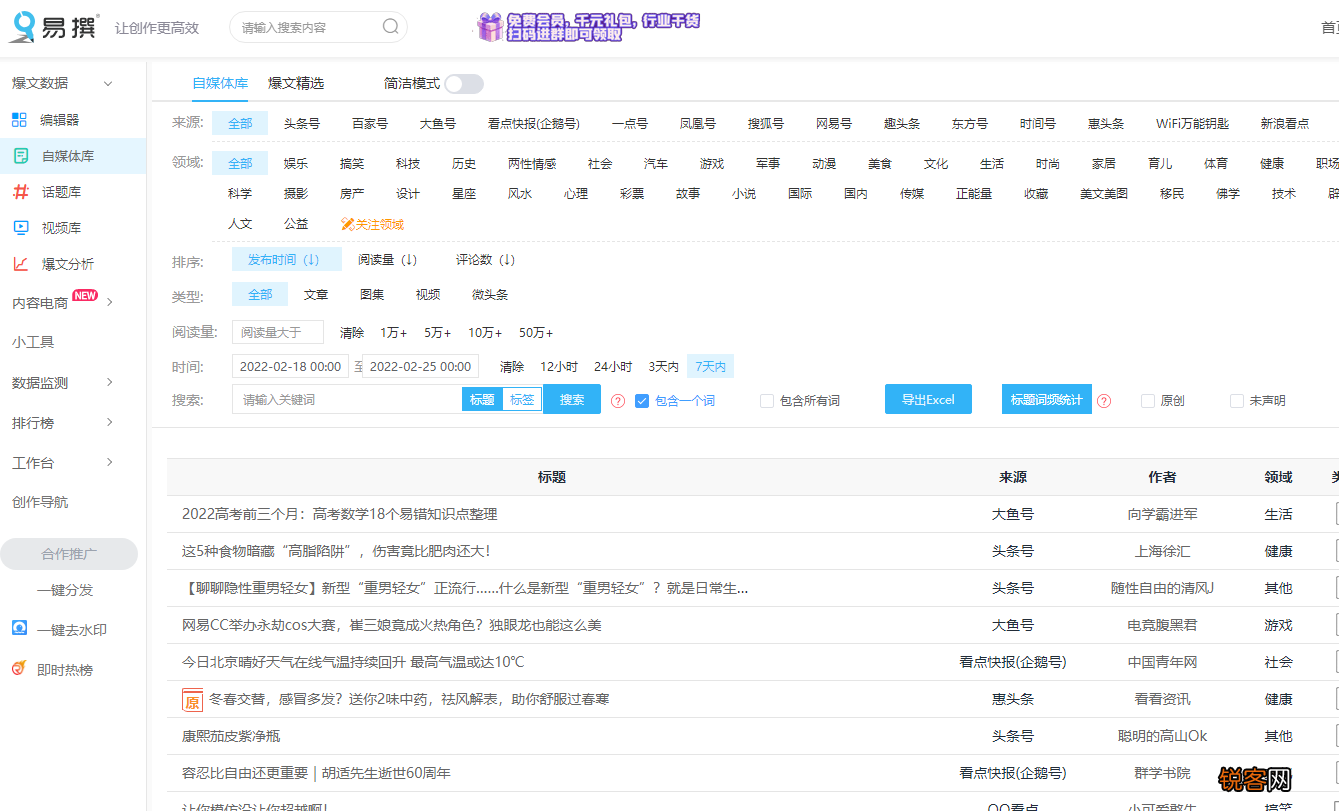Click the 请输入关键词 search field

pos(347,400)
